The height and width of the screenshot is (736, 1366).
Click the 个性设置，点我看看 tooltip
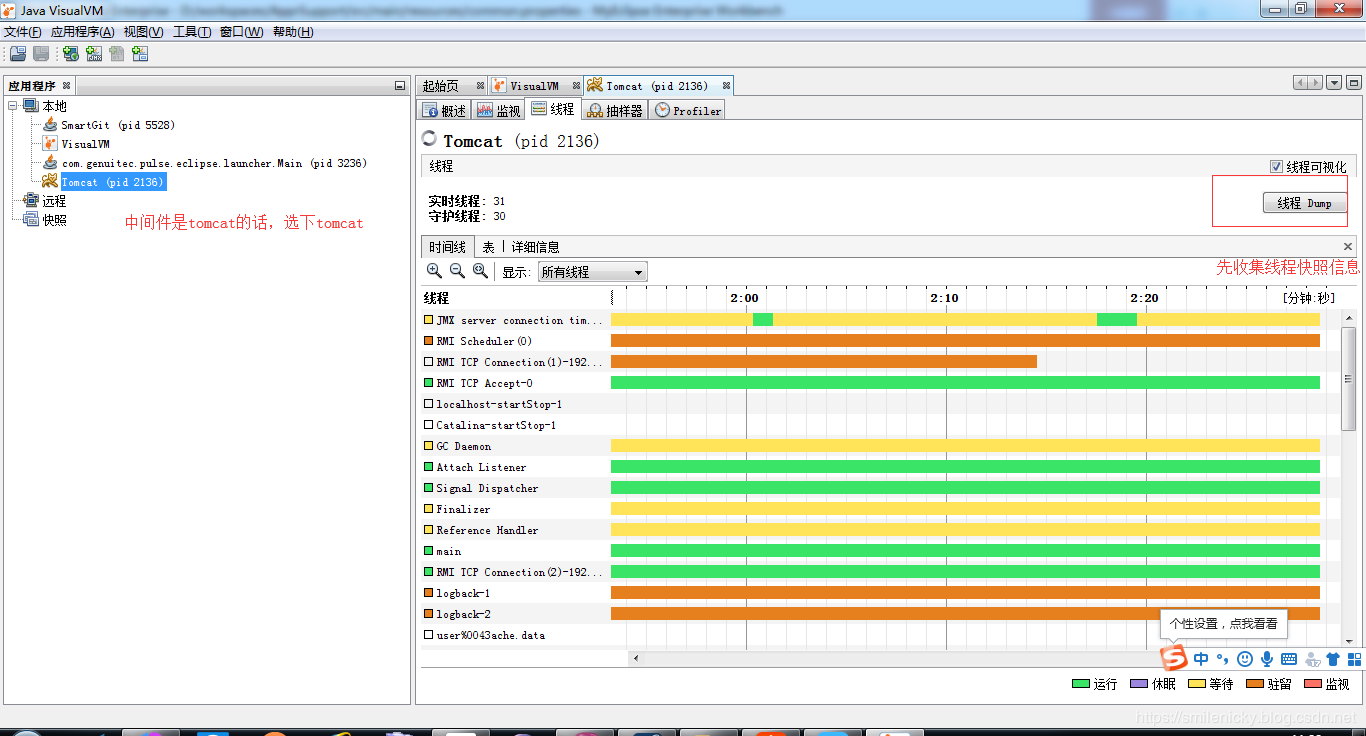tap(1223, 623)
